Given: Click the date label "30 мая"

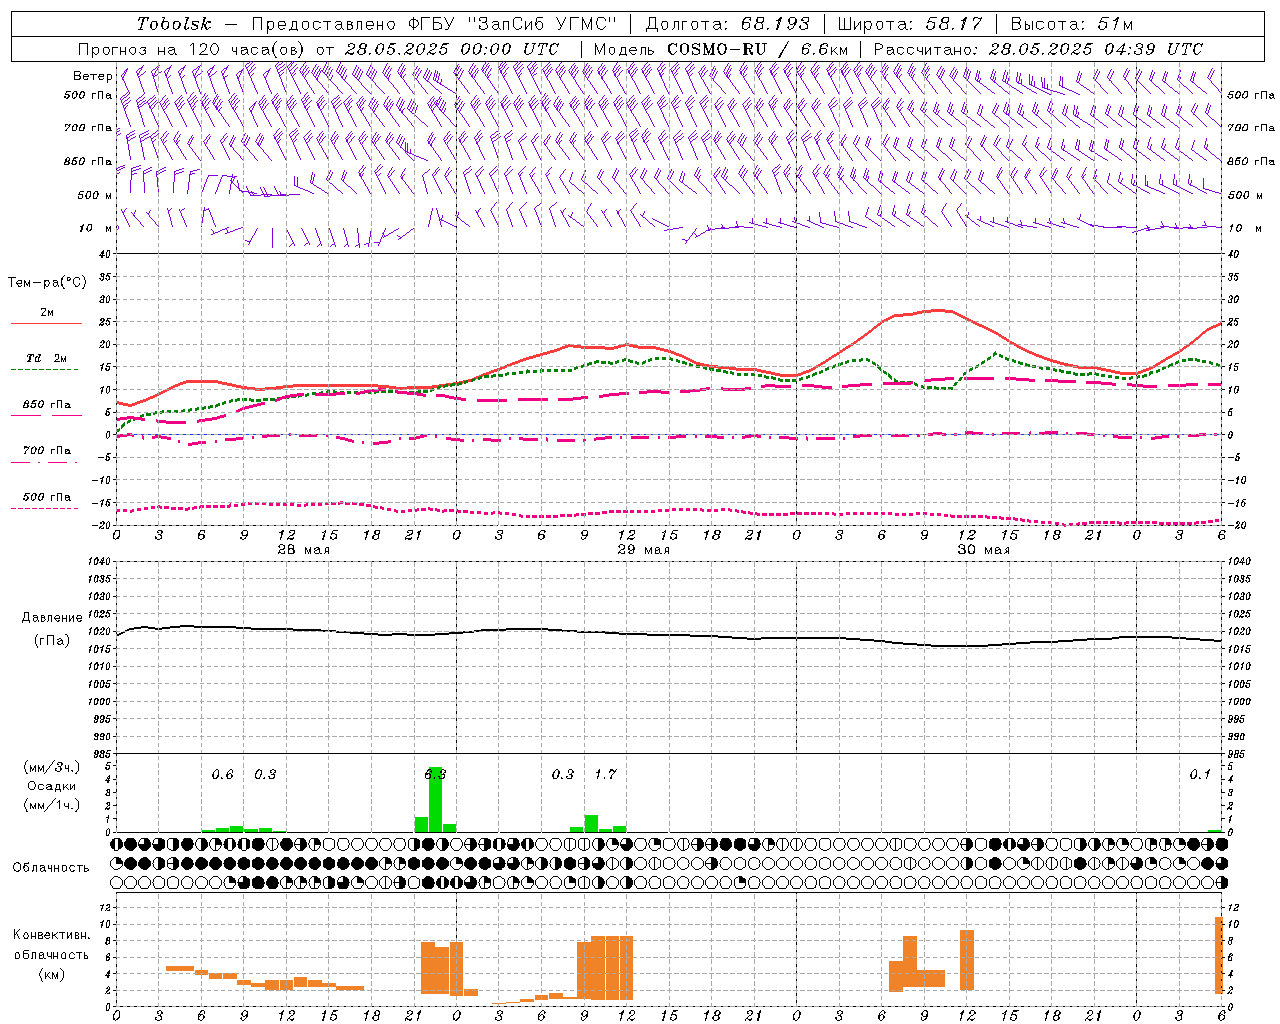Looking at the screenshot, I should [x=983, y=550].
